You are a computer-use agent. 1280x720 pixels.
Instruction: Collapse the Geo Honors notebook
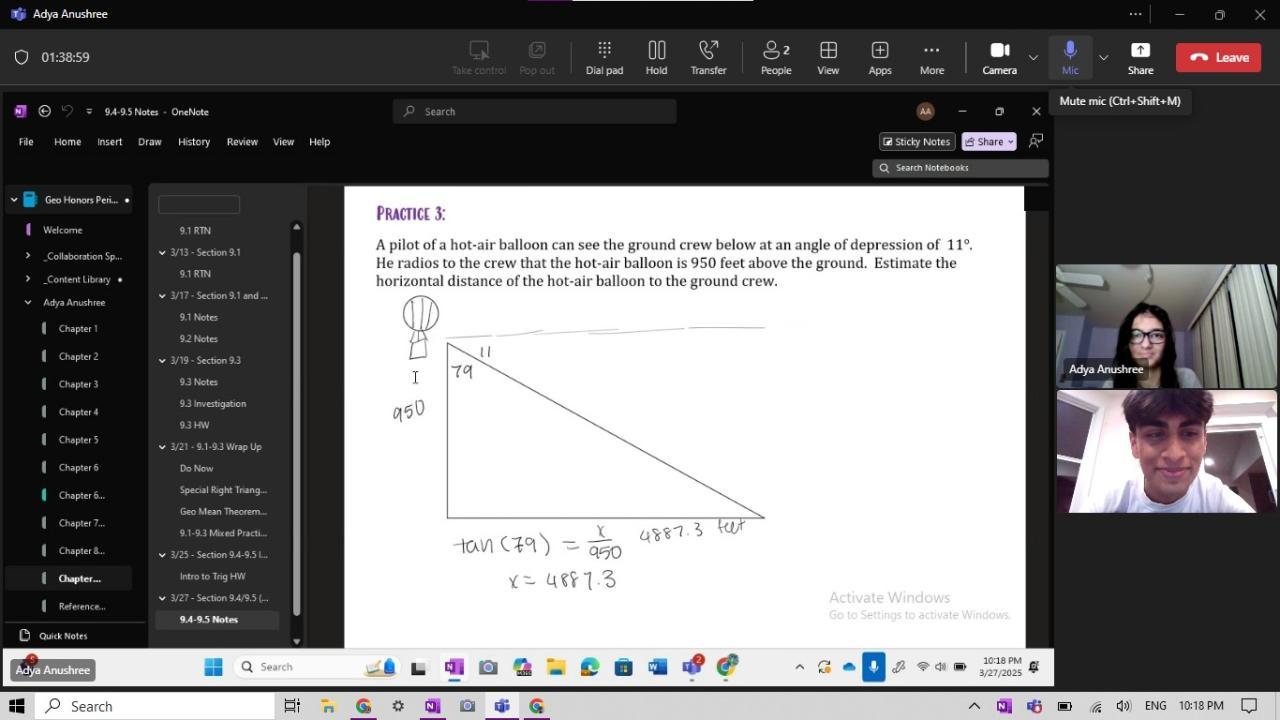point(14,200)
